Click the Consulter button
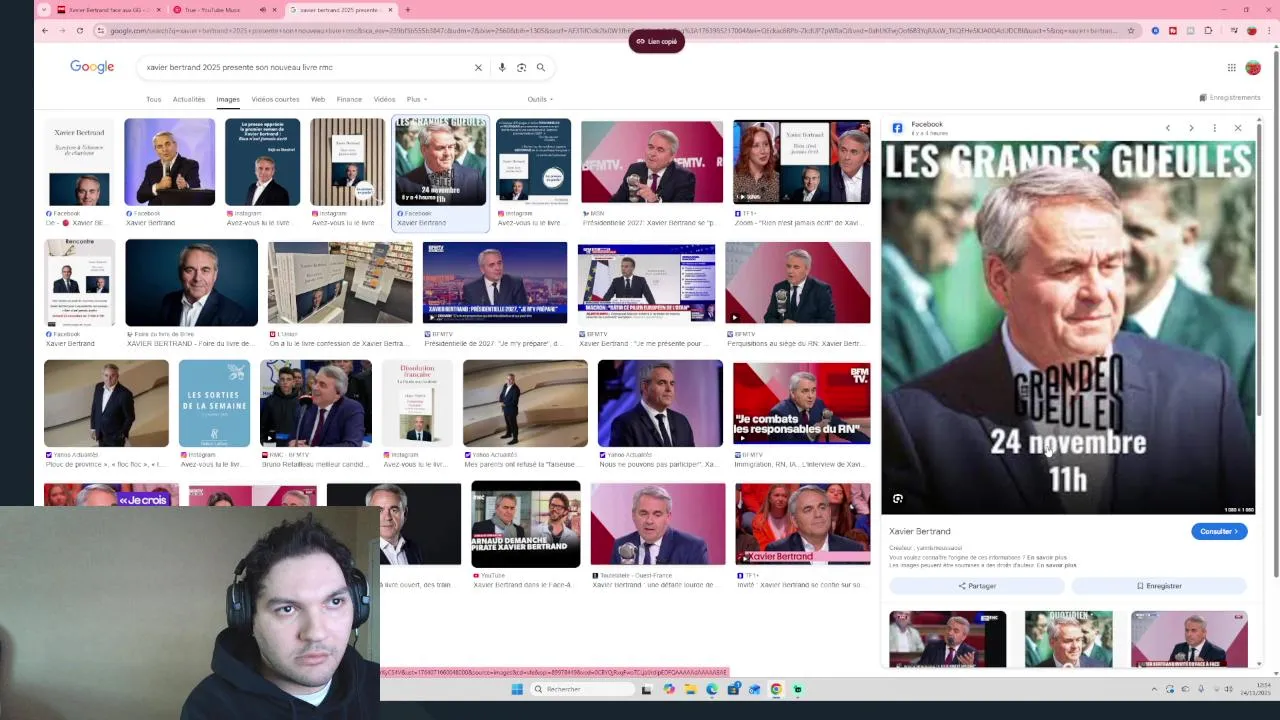 tap(1219, 531)
